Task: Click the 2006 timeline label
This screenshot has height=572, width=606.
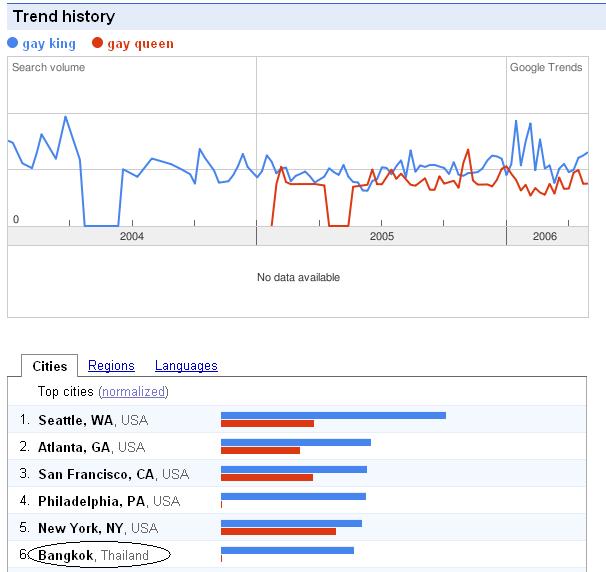Action: click(545, 236)
